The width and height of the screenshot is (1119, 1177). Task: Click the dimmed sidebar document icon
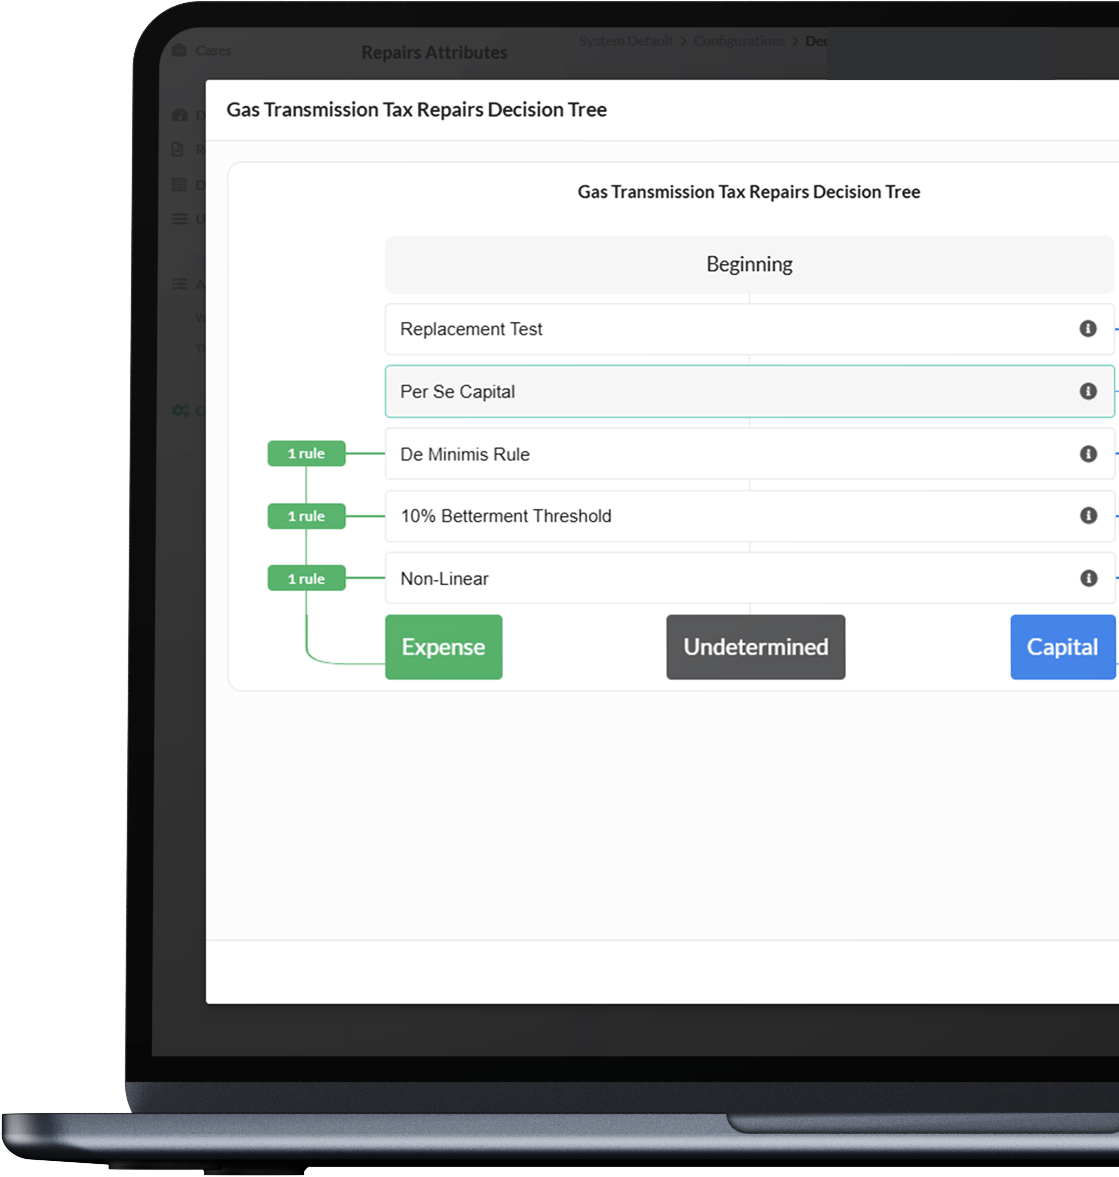coord(178,149)
